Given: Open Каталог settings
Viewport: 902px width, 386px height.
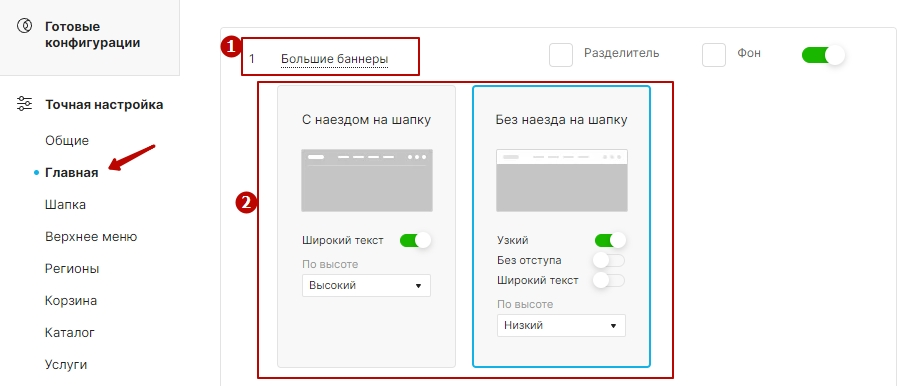Looking at the screenshot, I should pos(70,333).
